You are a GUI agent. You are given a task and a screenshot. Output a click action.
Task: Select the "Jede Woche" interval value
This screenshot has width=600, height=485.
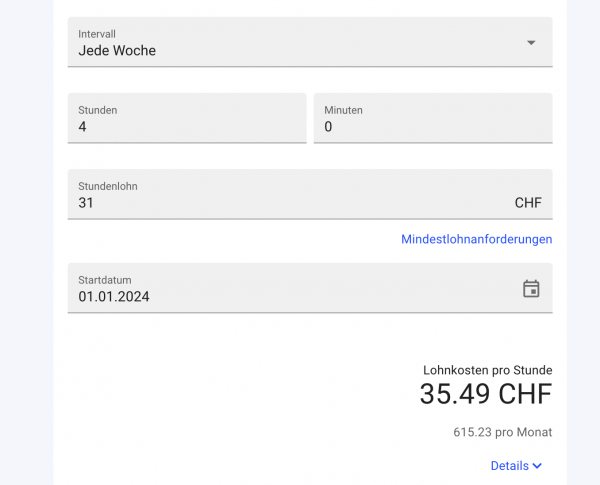coord(117,50)
